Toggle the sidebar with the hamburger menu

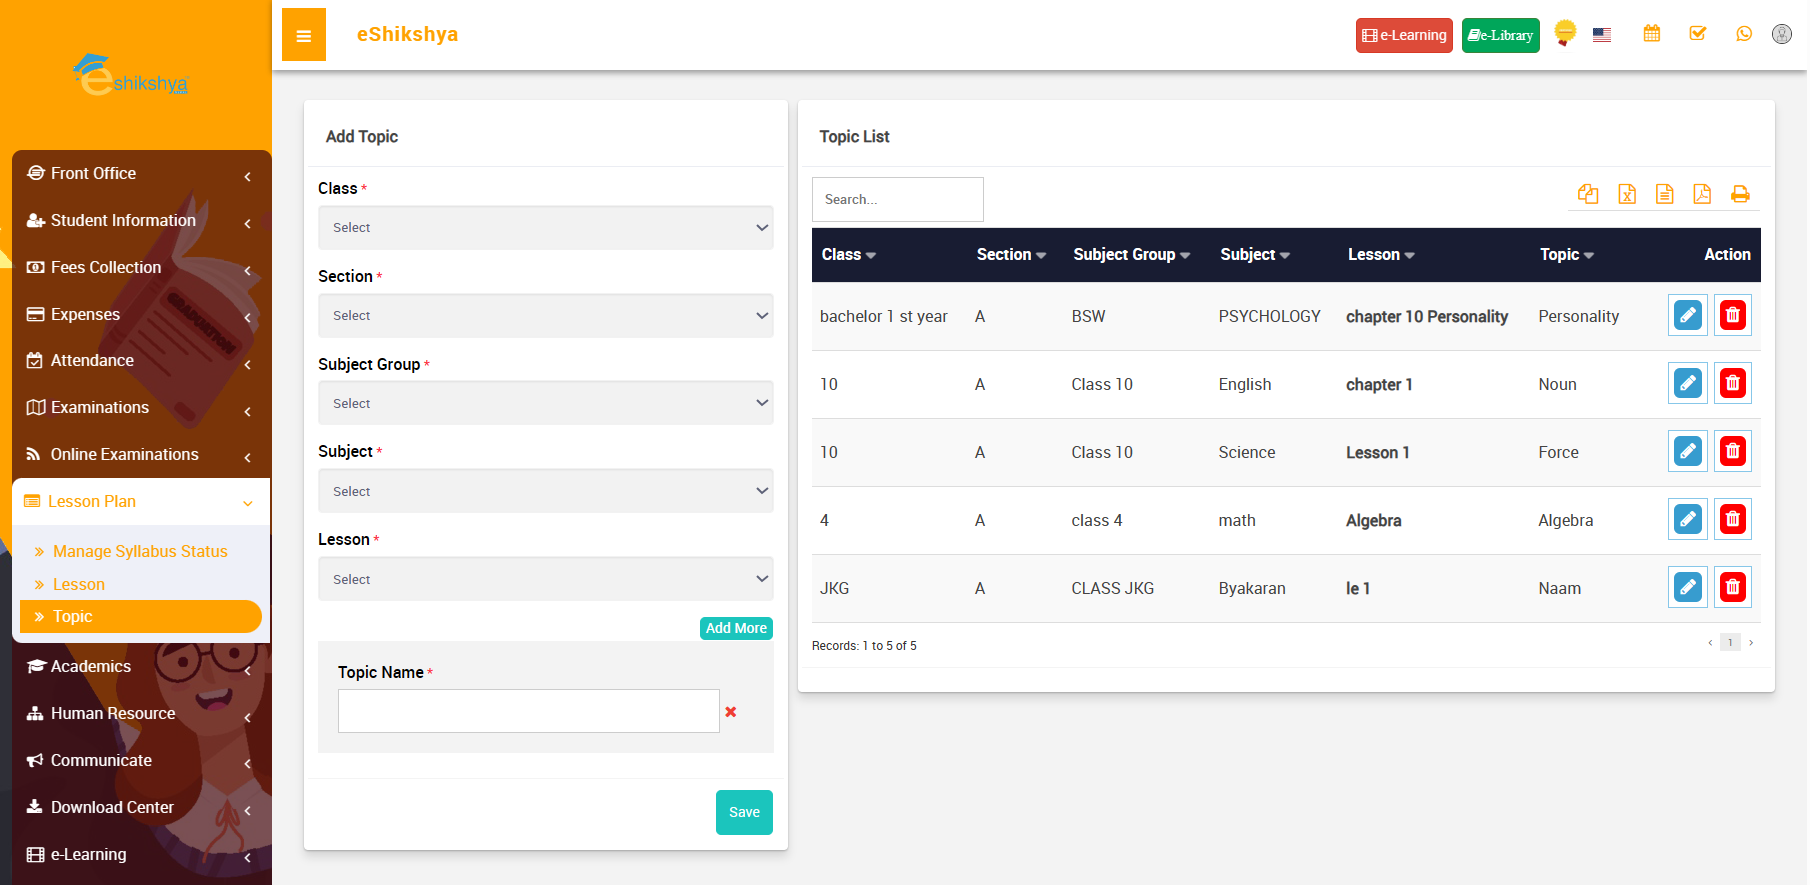(303, 35)
